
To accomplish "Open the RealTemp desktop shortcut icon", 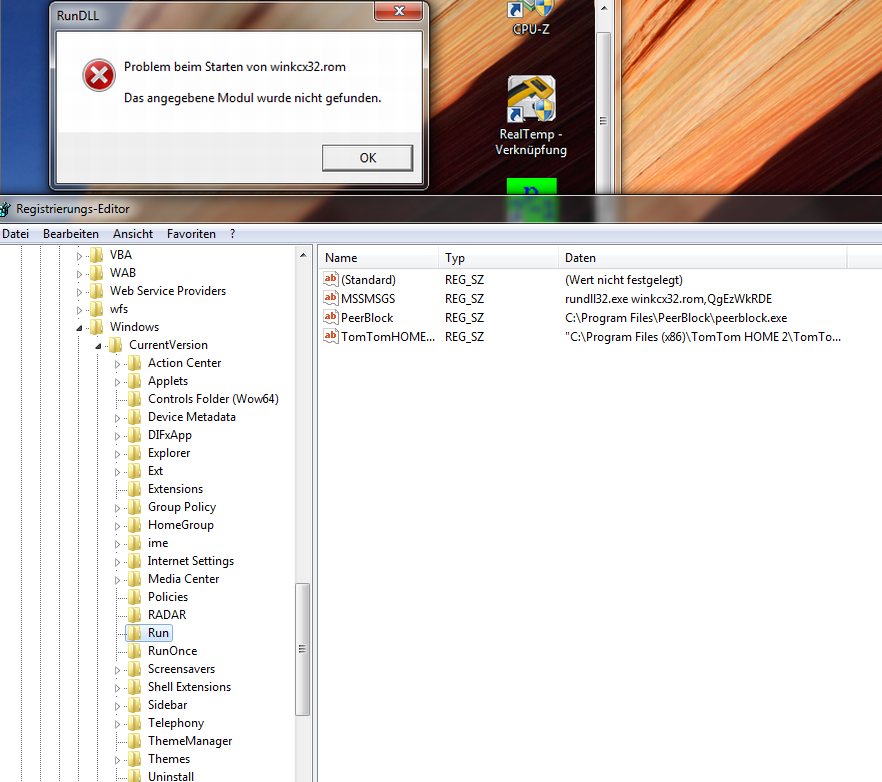I will coord(531,100).
